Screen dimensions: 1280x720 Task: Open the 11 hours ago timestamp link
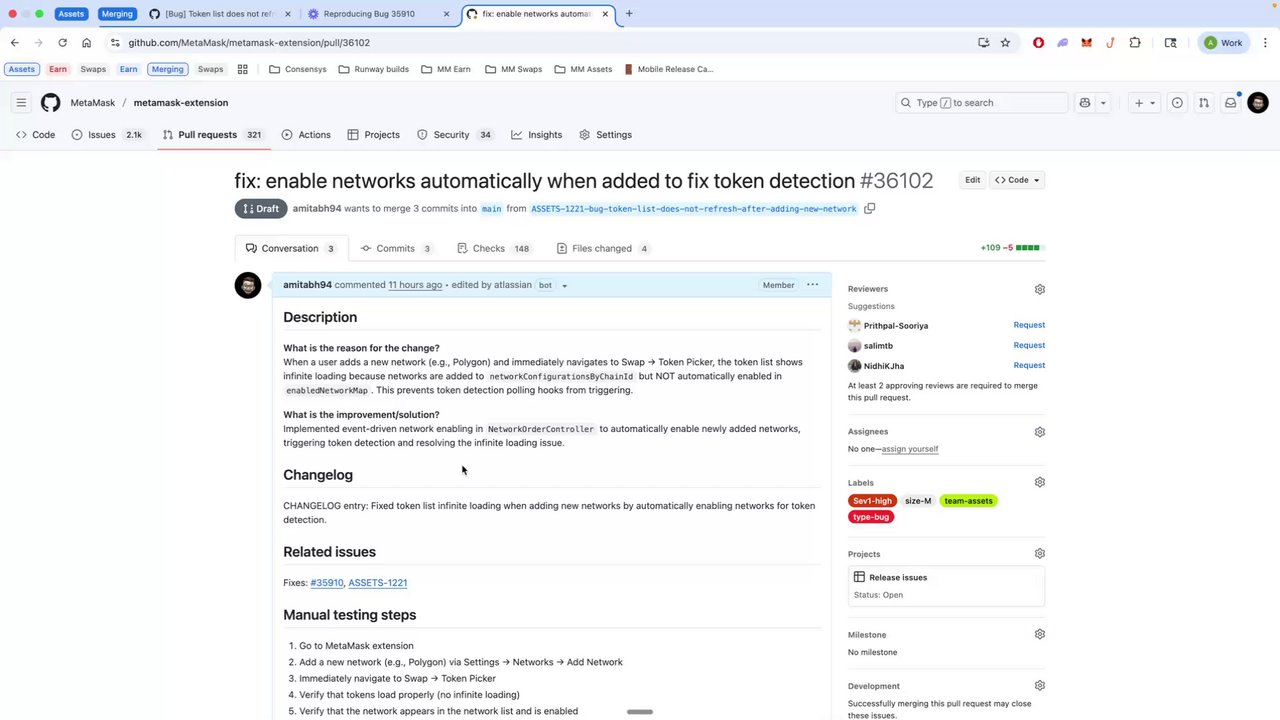[x=415, y=285]
